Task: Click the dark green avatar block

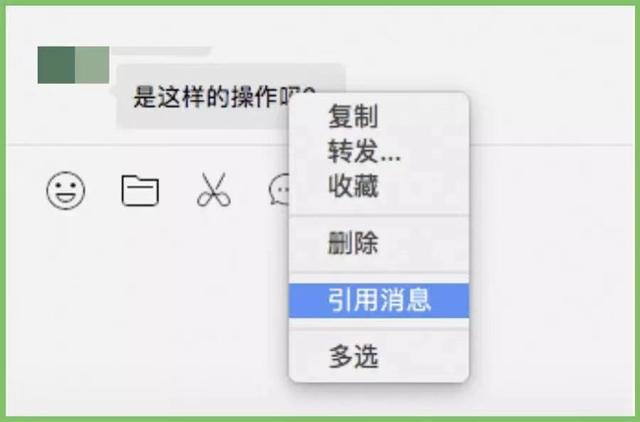Action: [x=56, y=65]
